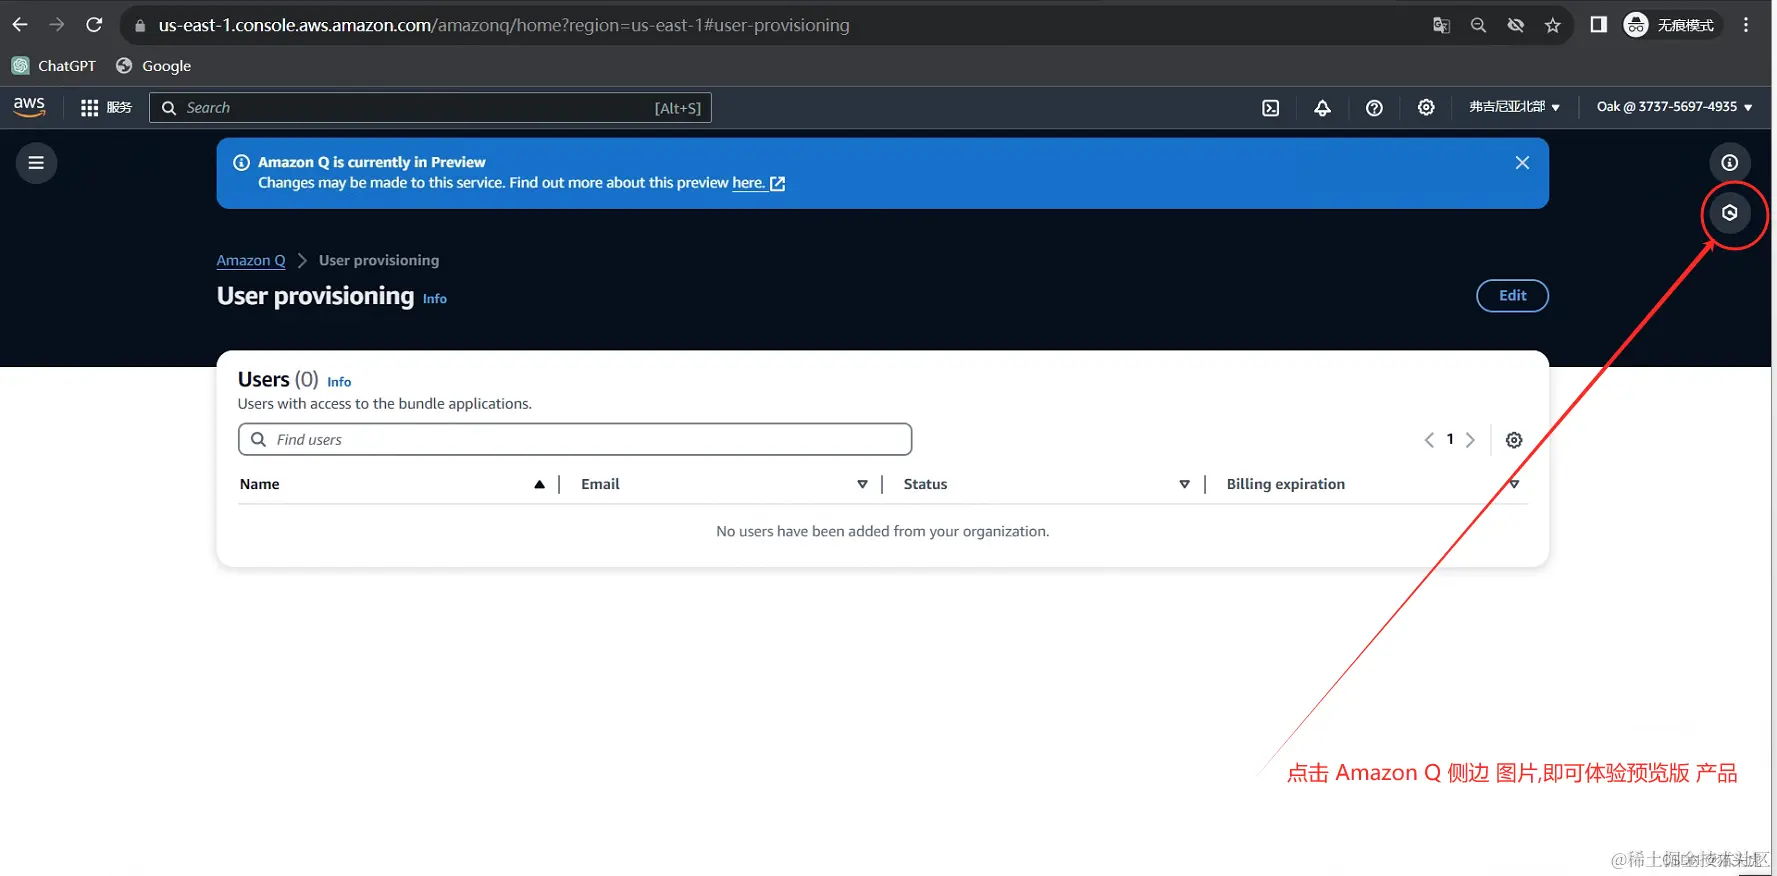Viewport: 1777px width, 876px height.
Task: Open the incognito profile indicator
Action: (1669, 25)
